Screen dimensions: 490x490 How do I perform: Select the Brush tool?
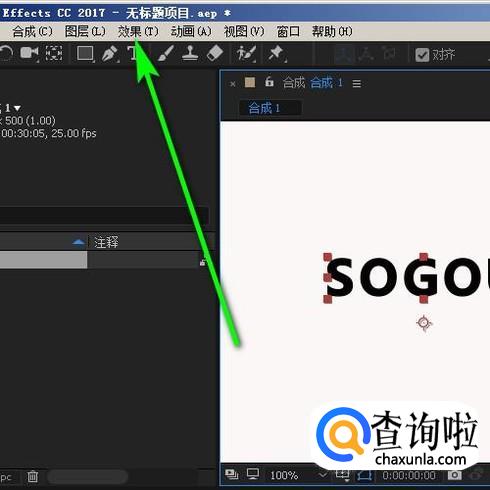(x=166, y=53)
